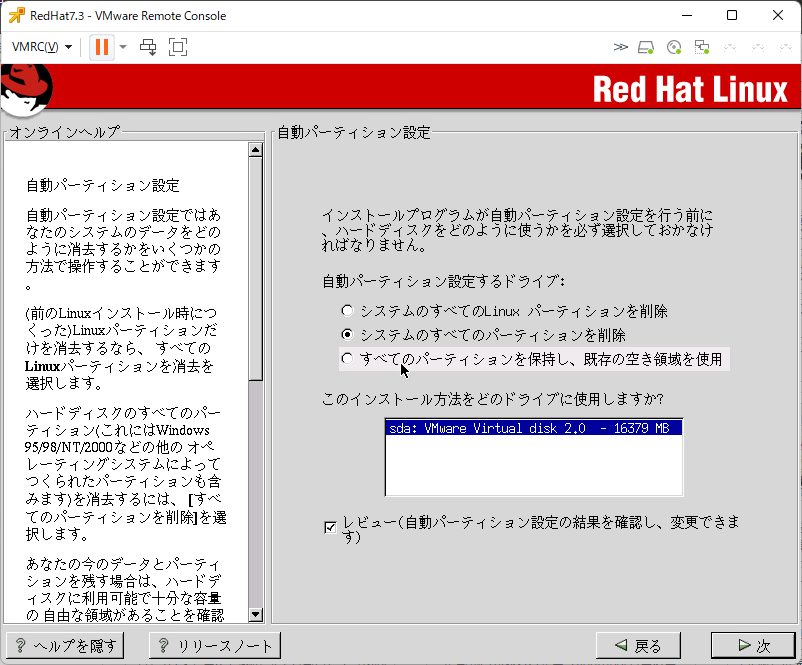Screen dimensions: 802x665
Task: Click the help panel scrollbar thumb
Action: click(x=256, y=269)
